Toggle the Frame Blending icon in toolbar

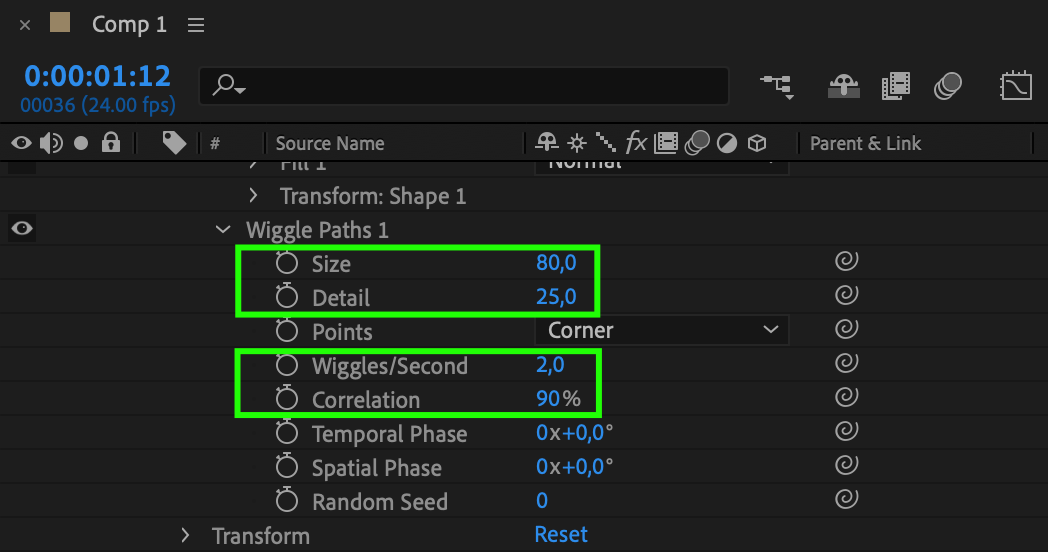[896, 87]
